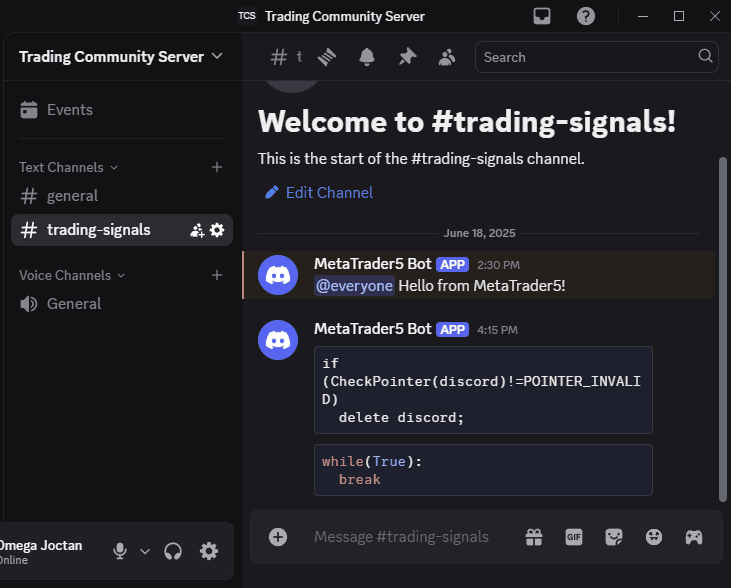Click MetaTrader5 Bot name at 4:15 PM
The height and width of the screenshot is (588, 731).
point(372,329)
